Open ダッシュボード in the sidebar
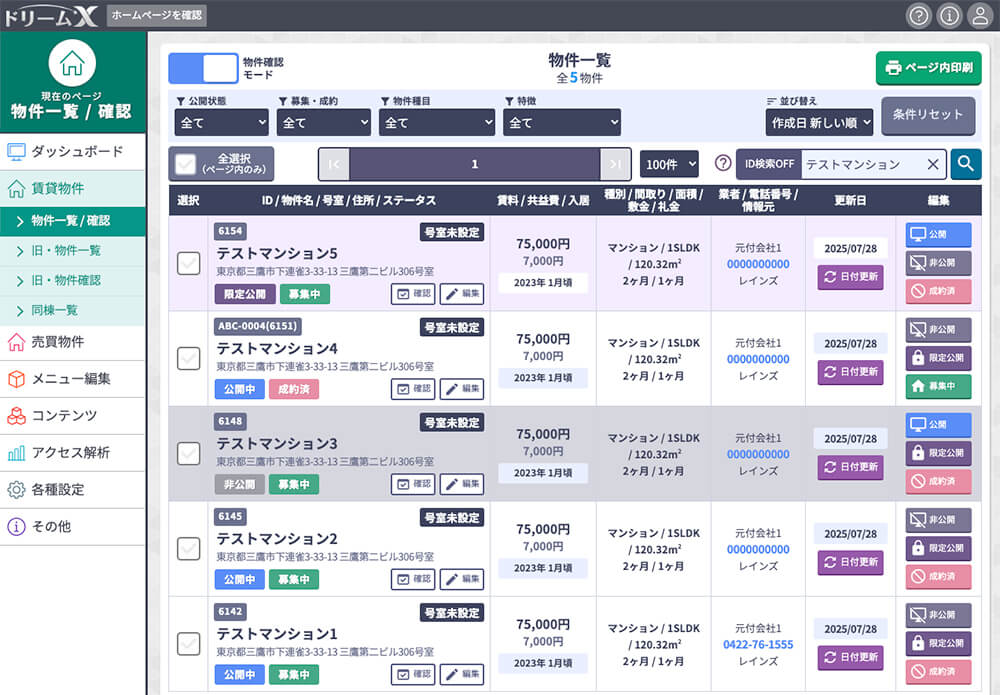This screenshot has width=1000, height=695. click(76, 152)
